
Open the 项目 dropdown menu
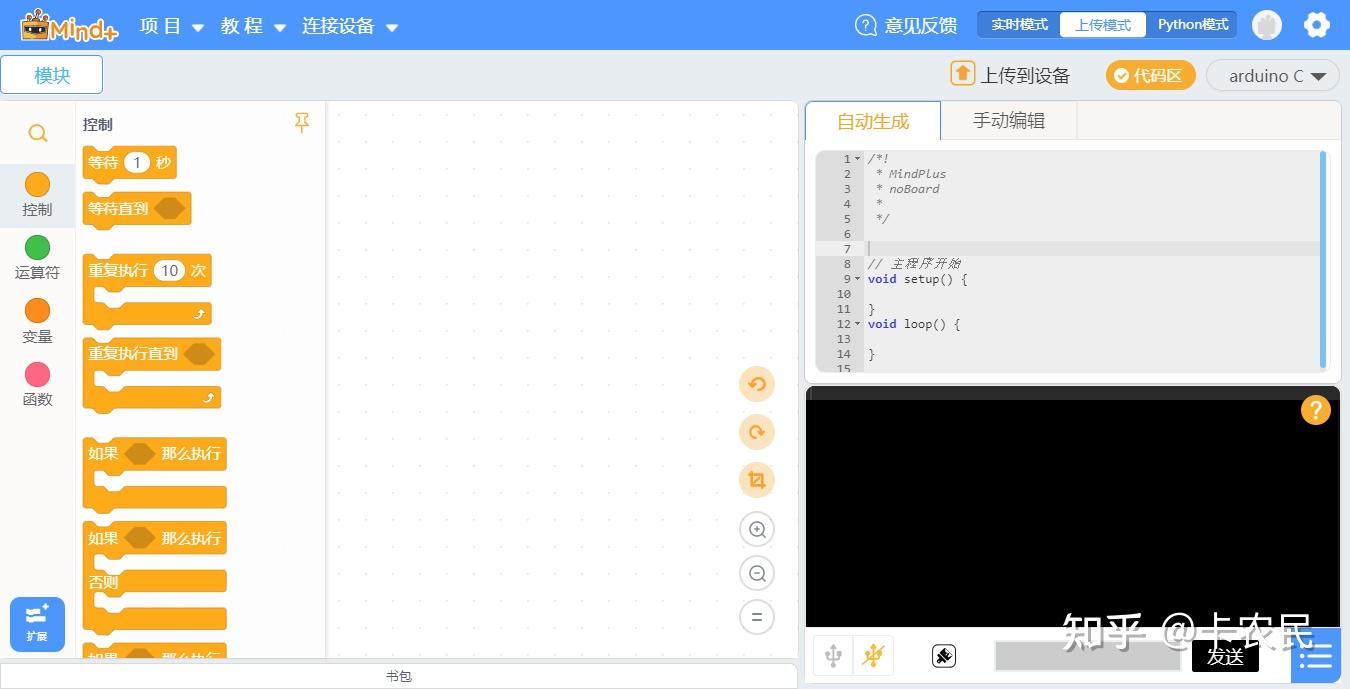[x=170, y=26]
